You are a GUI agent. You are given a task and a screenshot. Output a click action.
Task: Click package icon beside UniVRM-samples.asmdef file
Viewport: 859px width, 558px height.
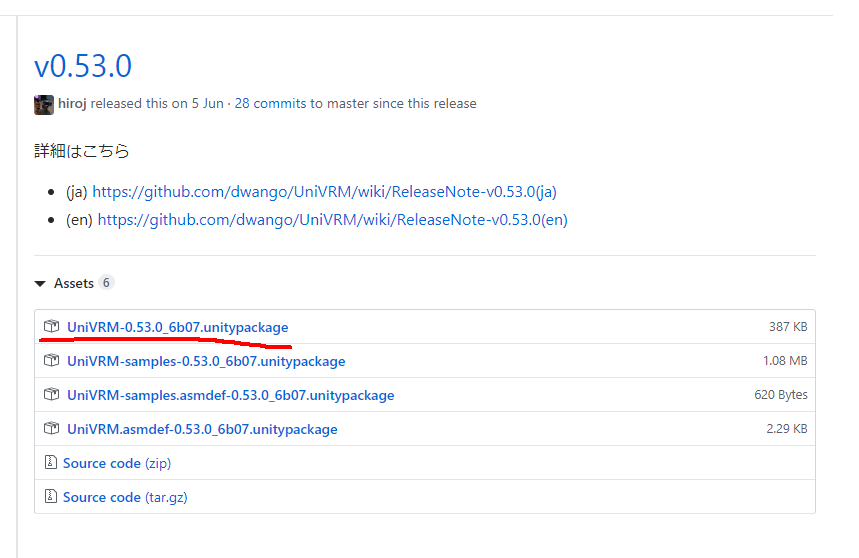click(51, 394)
